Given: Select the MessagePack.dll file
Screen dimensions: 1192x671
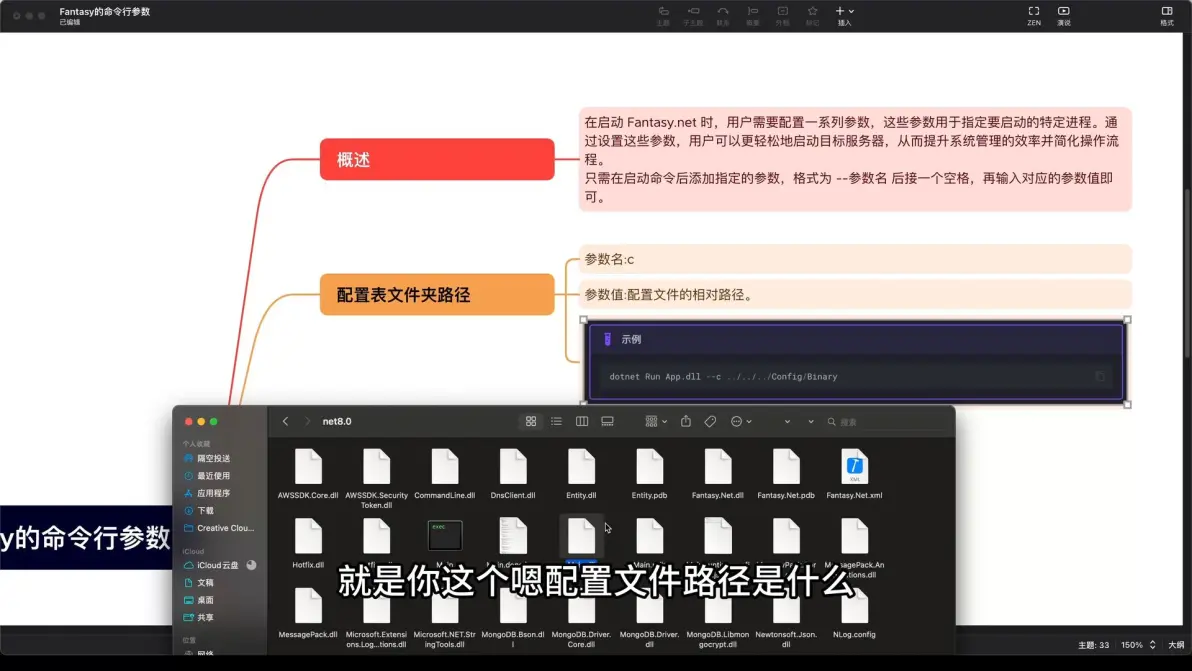Looking at the screenshot, I should click(308, 613).
